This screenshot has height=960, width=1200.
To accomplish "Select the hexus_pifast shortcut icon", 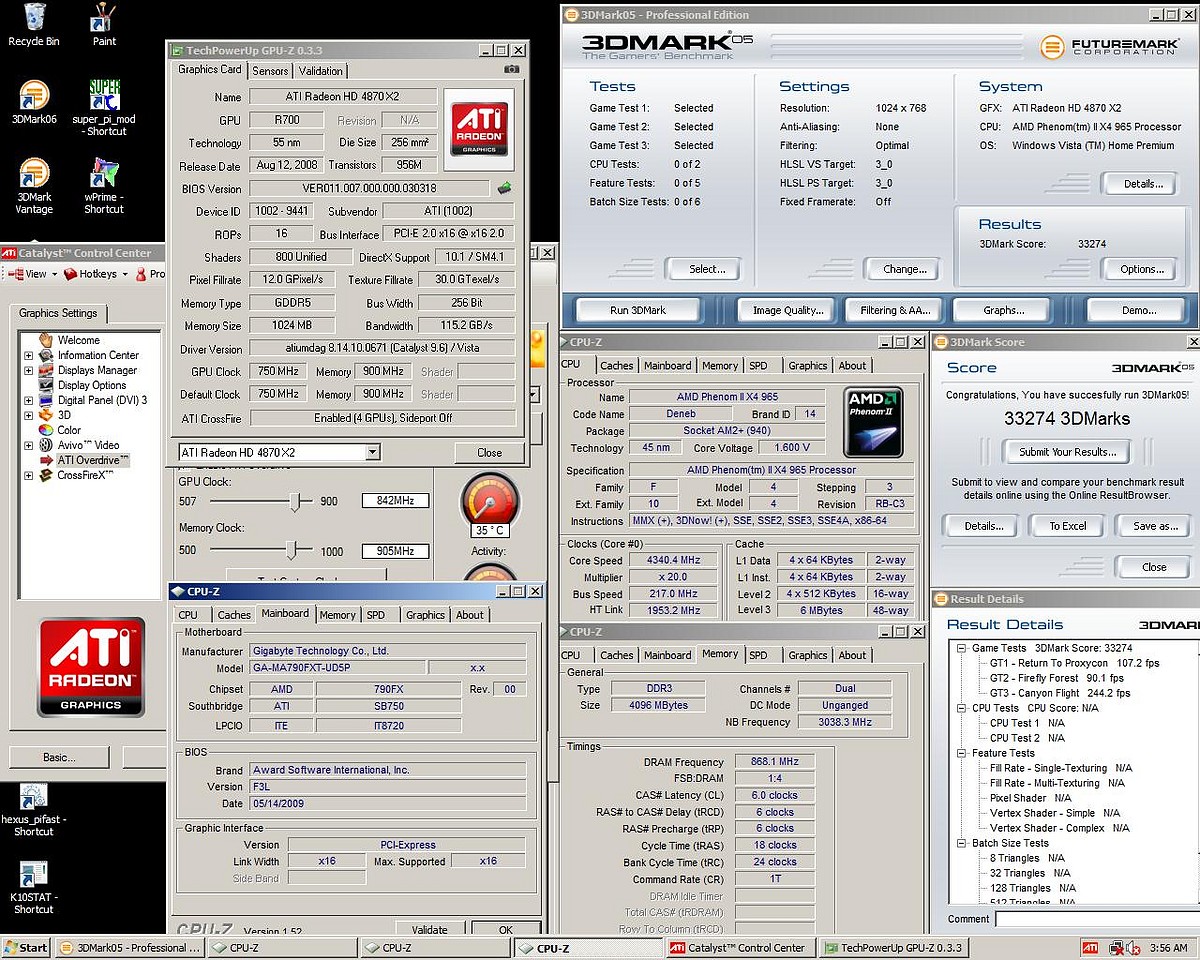I will [34, 810].
